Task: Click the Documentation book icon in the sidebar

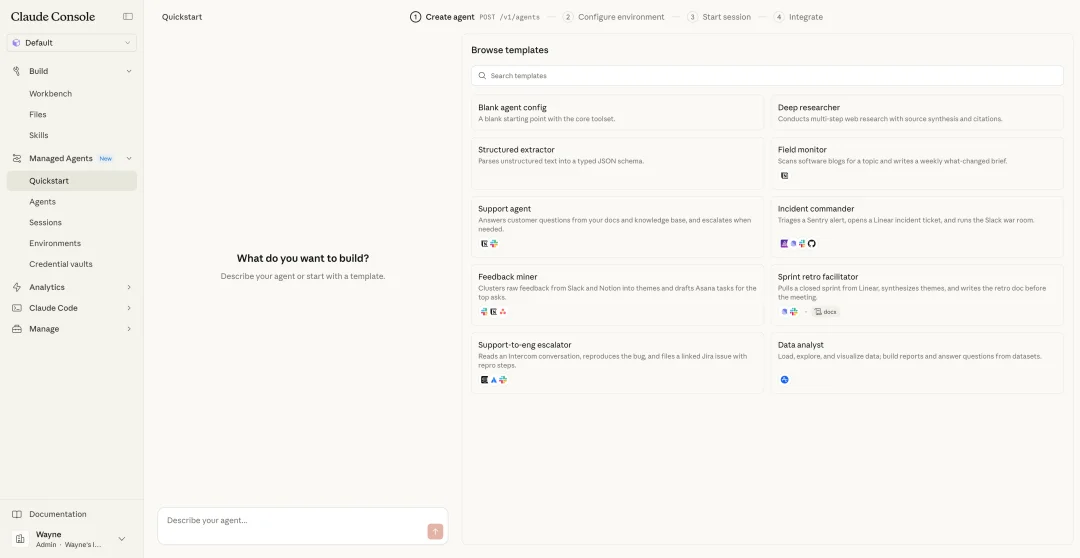Action: (x=17, y=514)
